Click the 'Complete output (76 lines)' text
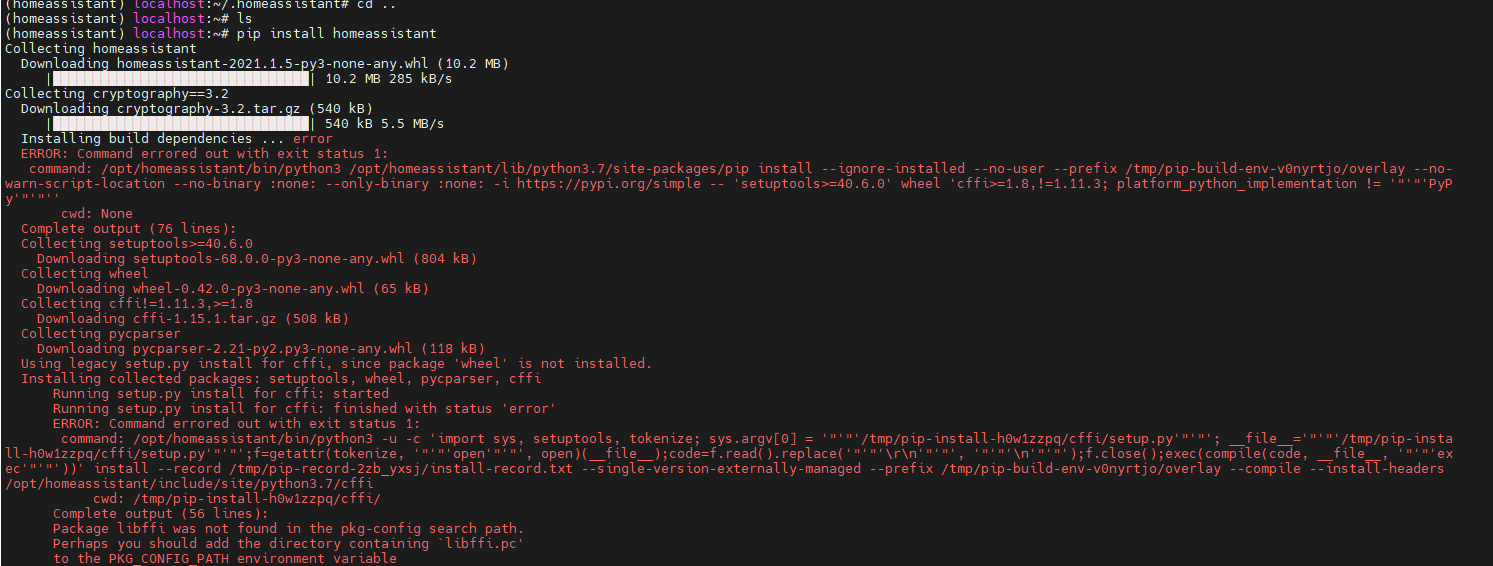1493x566 pixels. pos(128,229)
